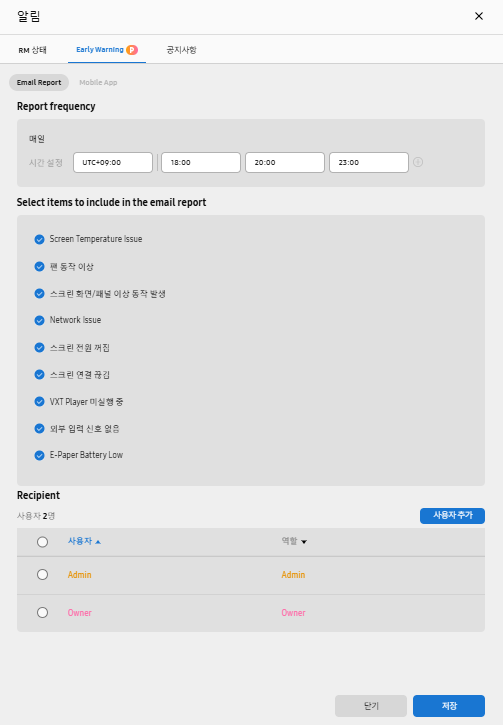This screenshot has height=725, width=503.
Task: Click the 사용자 sort ascending arrow
Action: (x=98, y=541)
